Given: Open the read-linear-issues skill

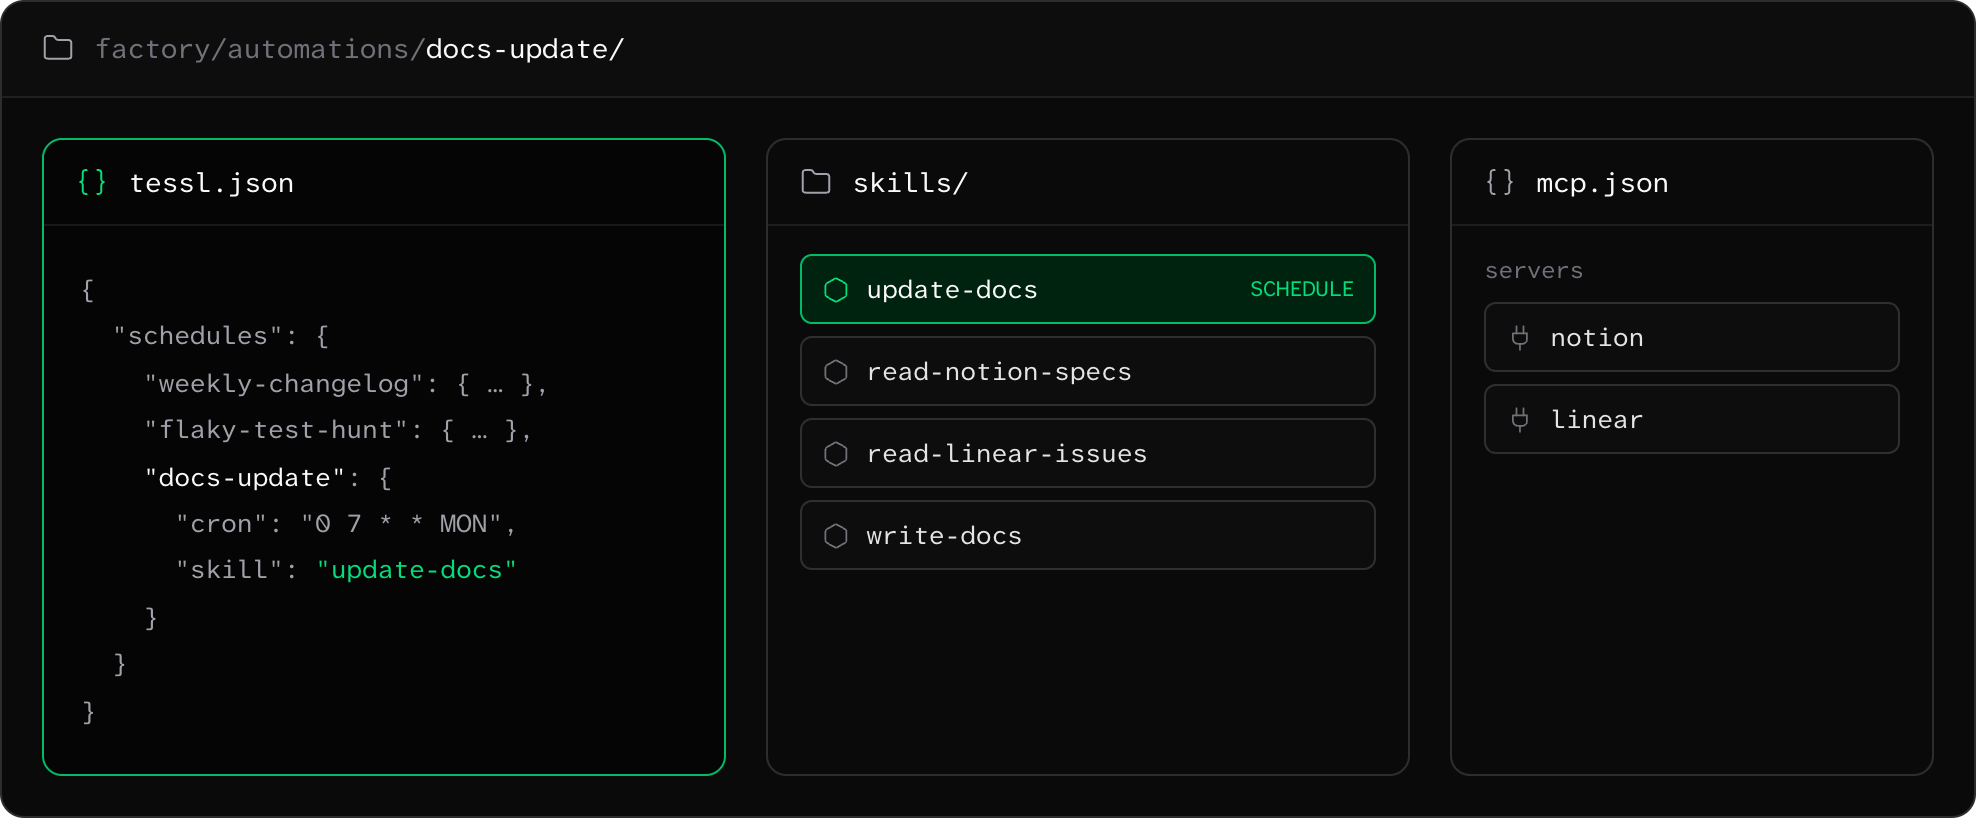Looking at the screenshot, I should (x=1088, y=453).
